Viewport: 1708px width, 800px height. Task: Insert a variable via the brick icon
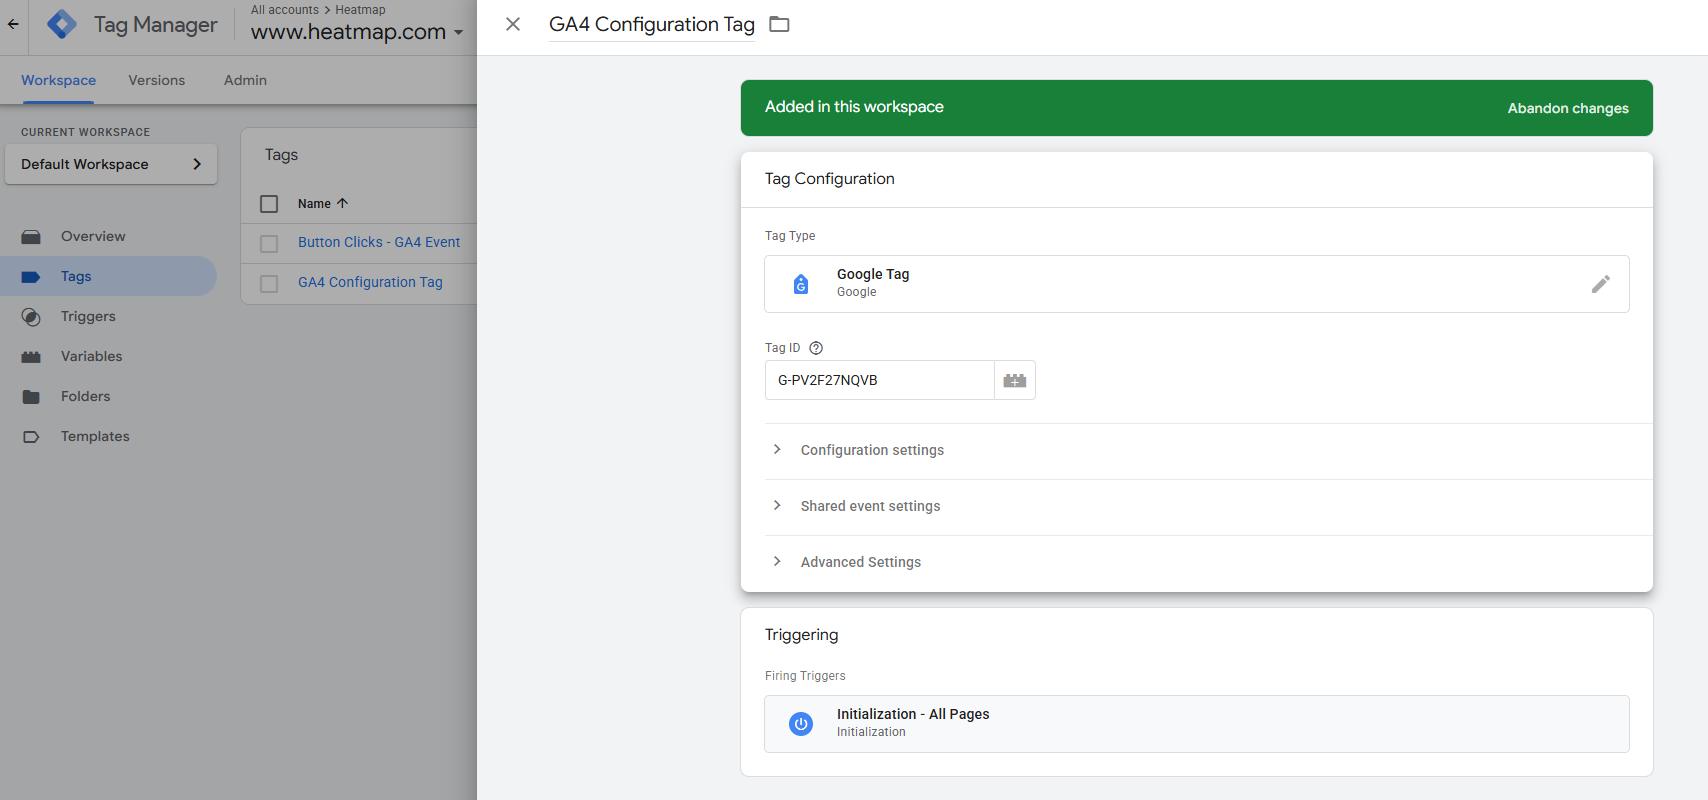point(1015,380)
